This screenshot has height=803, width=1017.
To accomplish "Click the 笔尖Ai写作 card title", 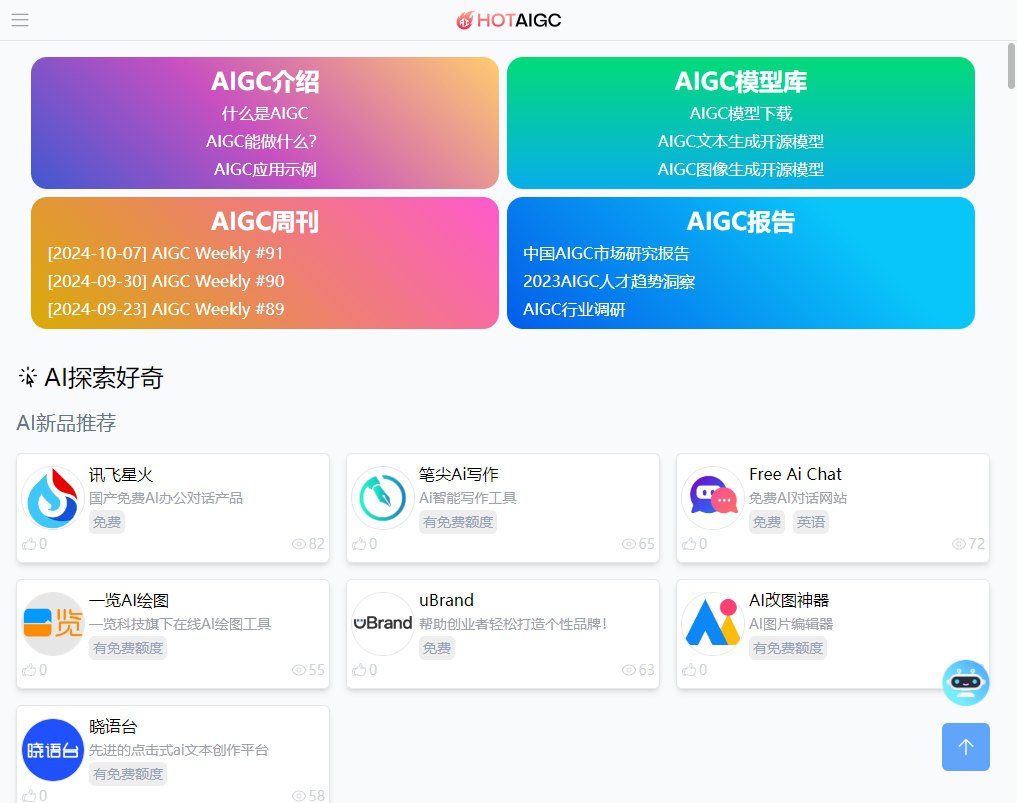I will point(459,475).
